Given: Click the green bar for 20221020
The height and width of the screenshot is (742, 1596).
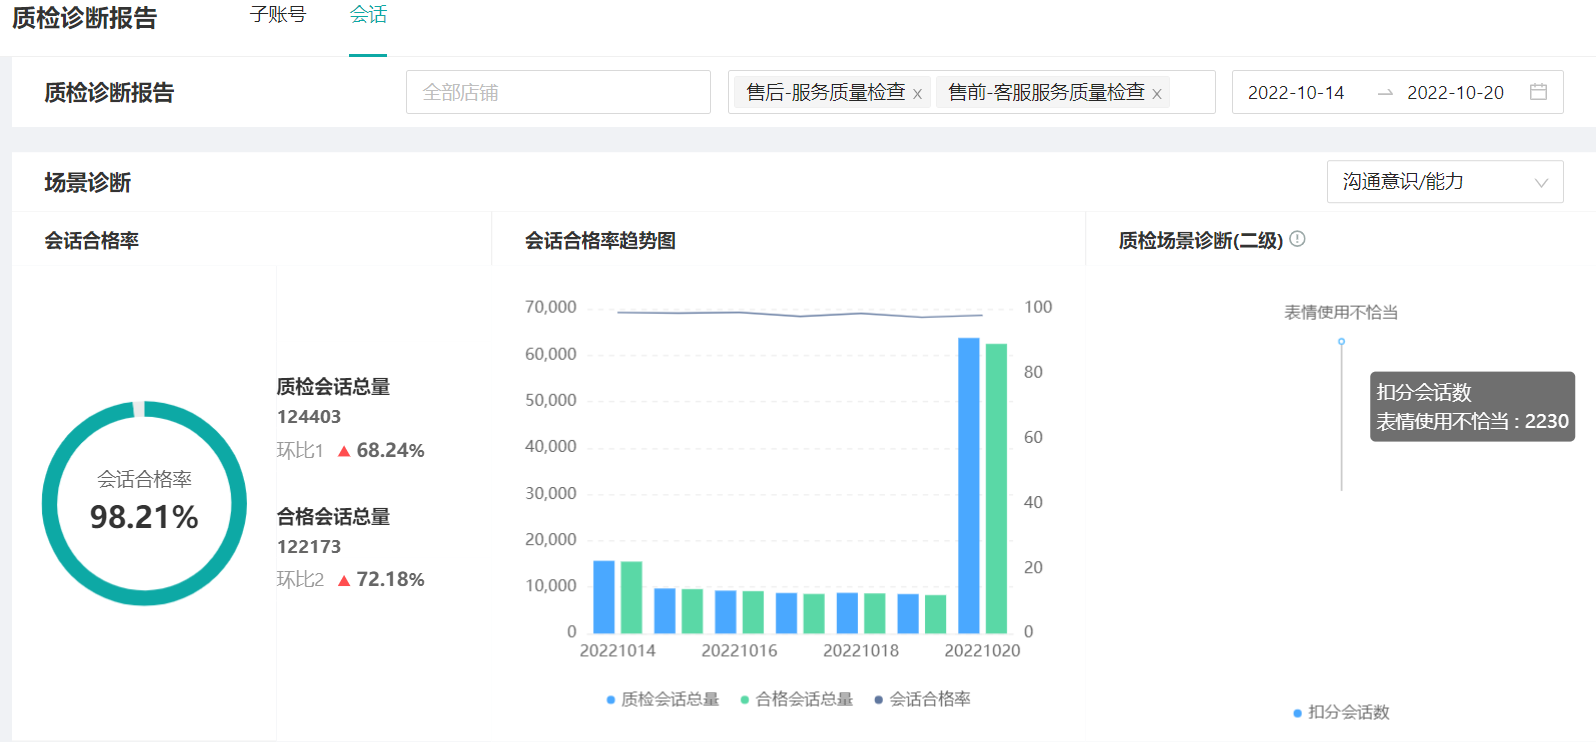Looking at the screenshot, I should (x=996, y=488).
